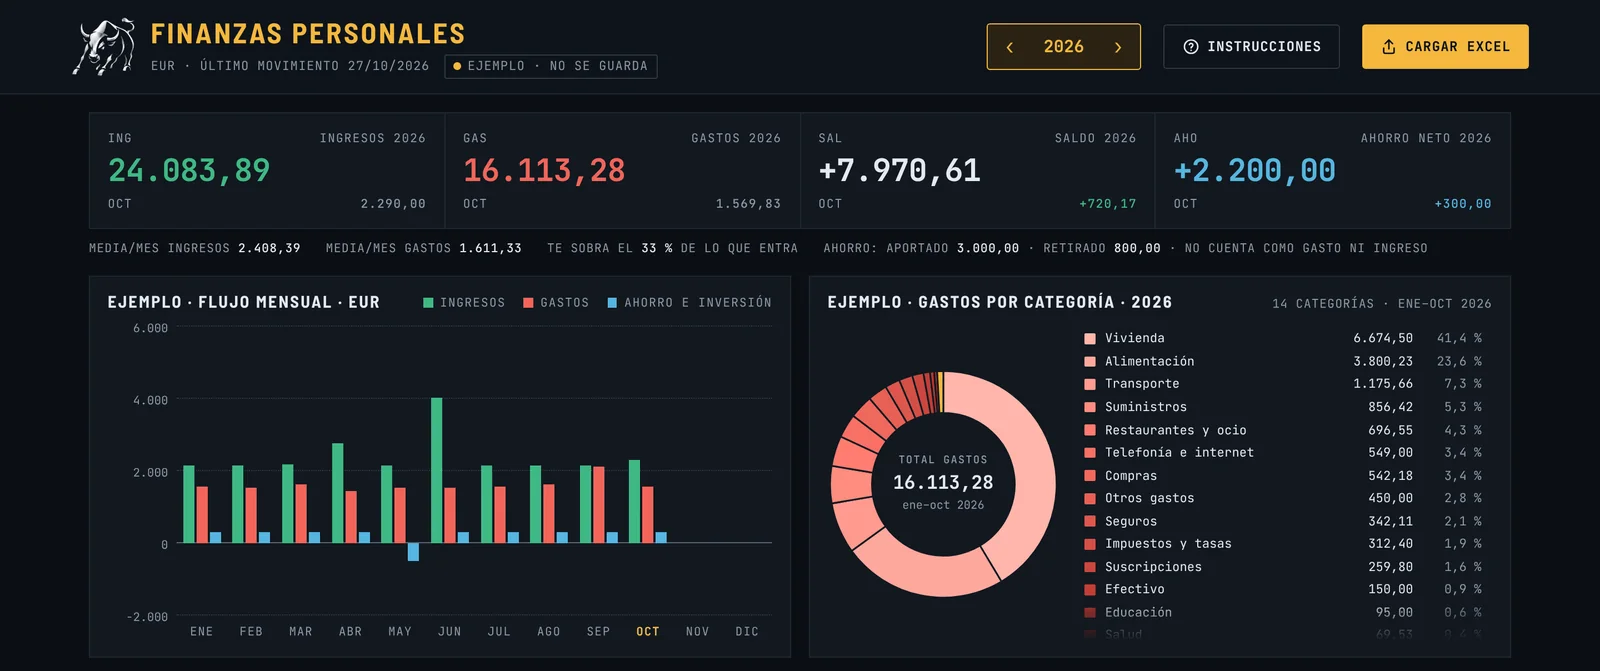1600x671 pixels.
Task: Click the negative May savings bar
Action: [414, 552]
